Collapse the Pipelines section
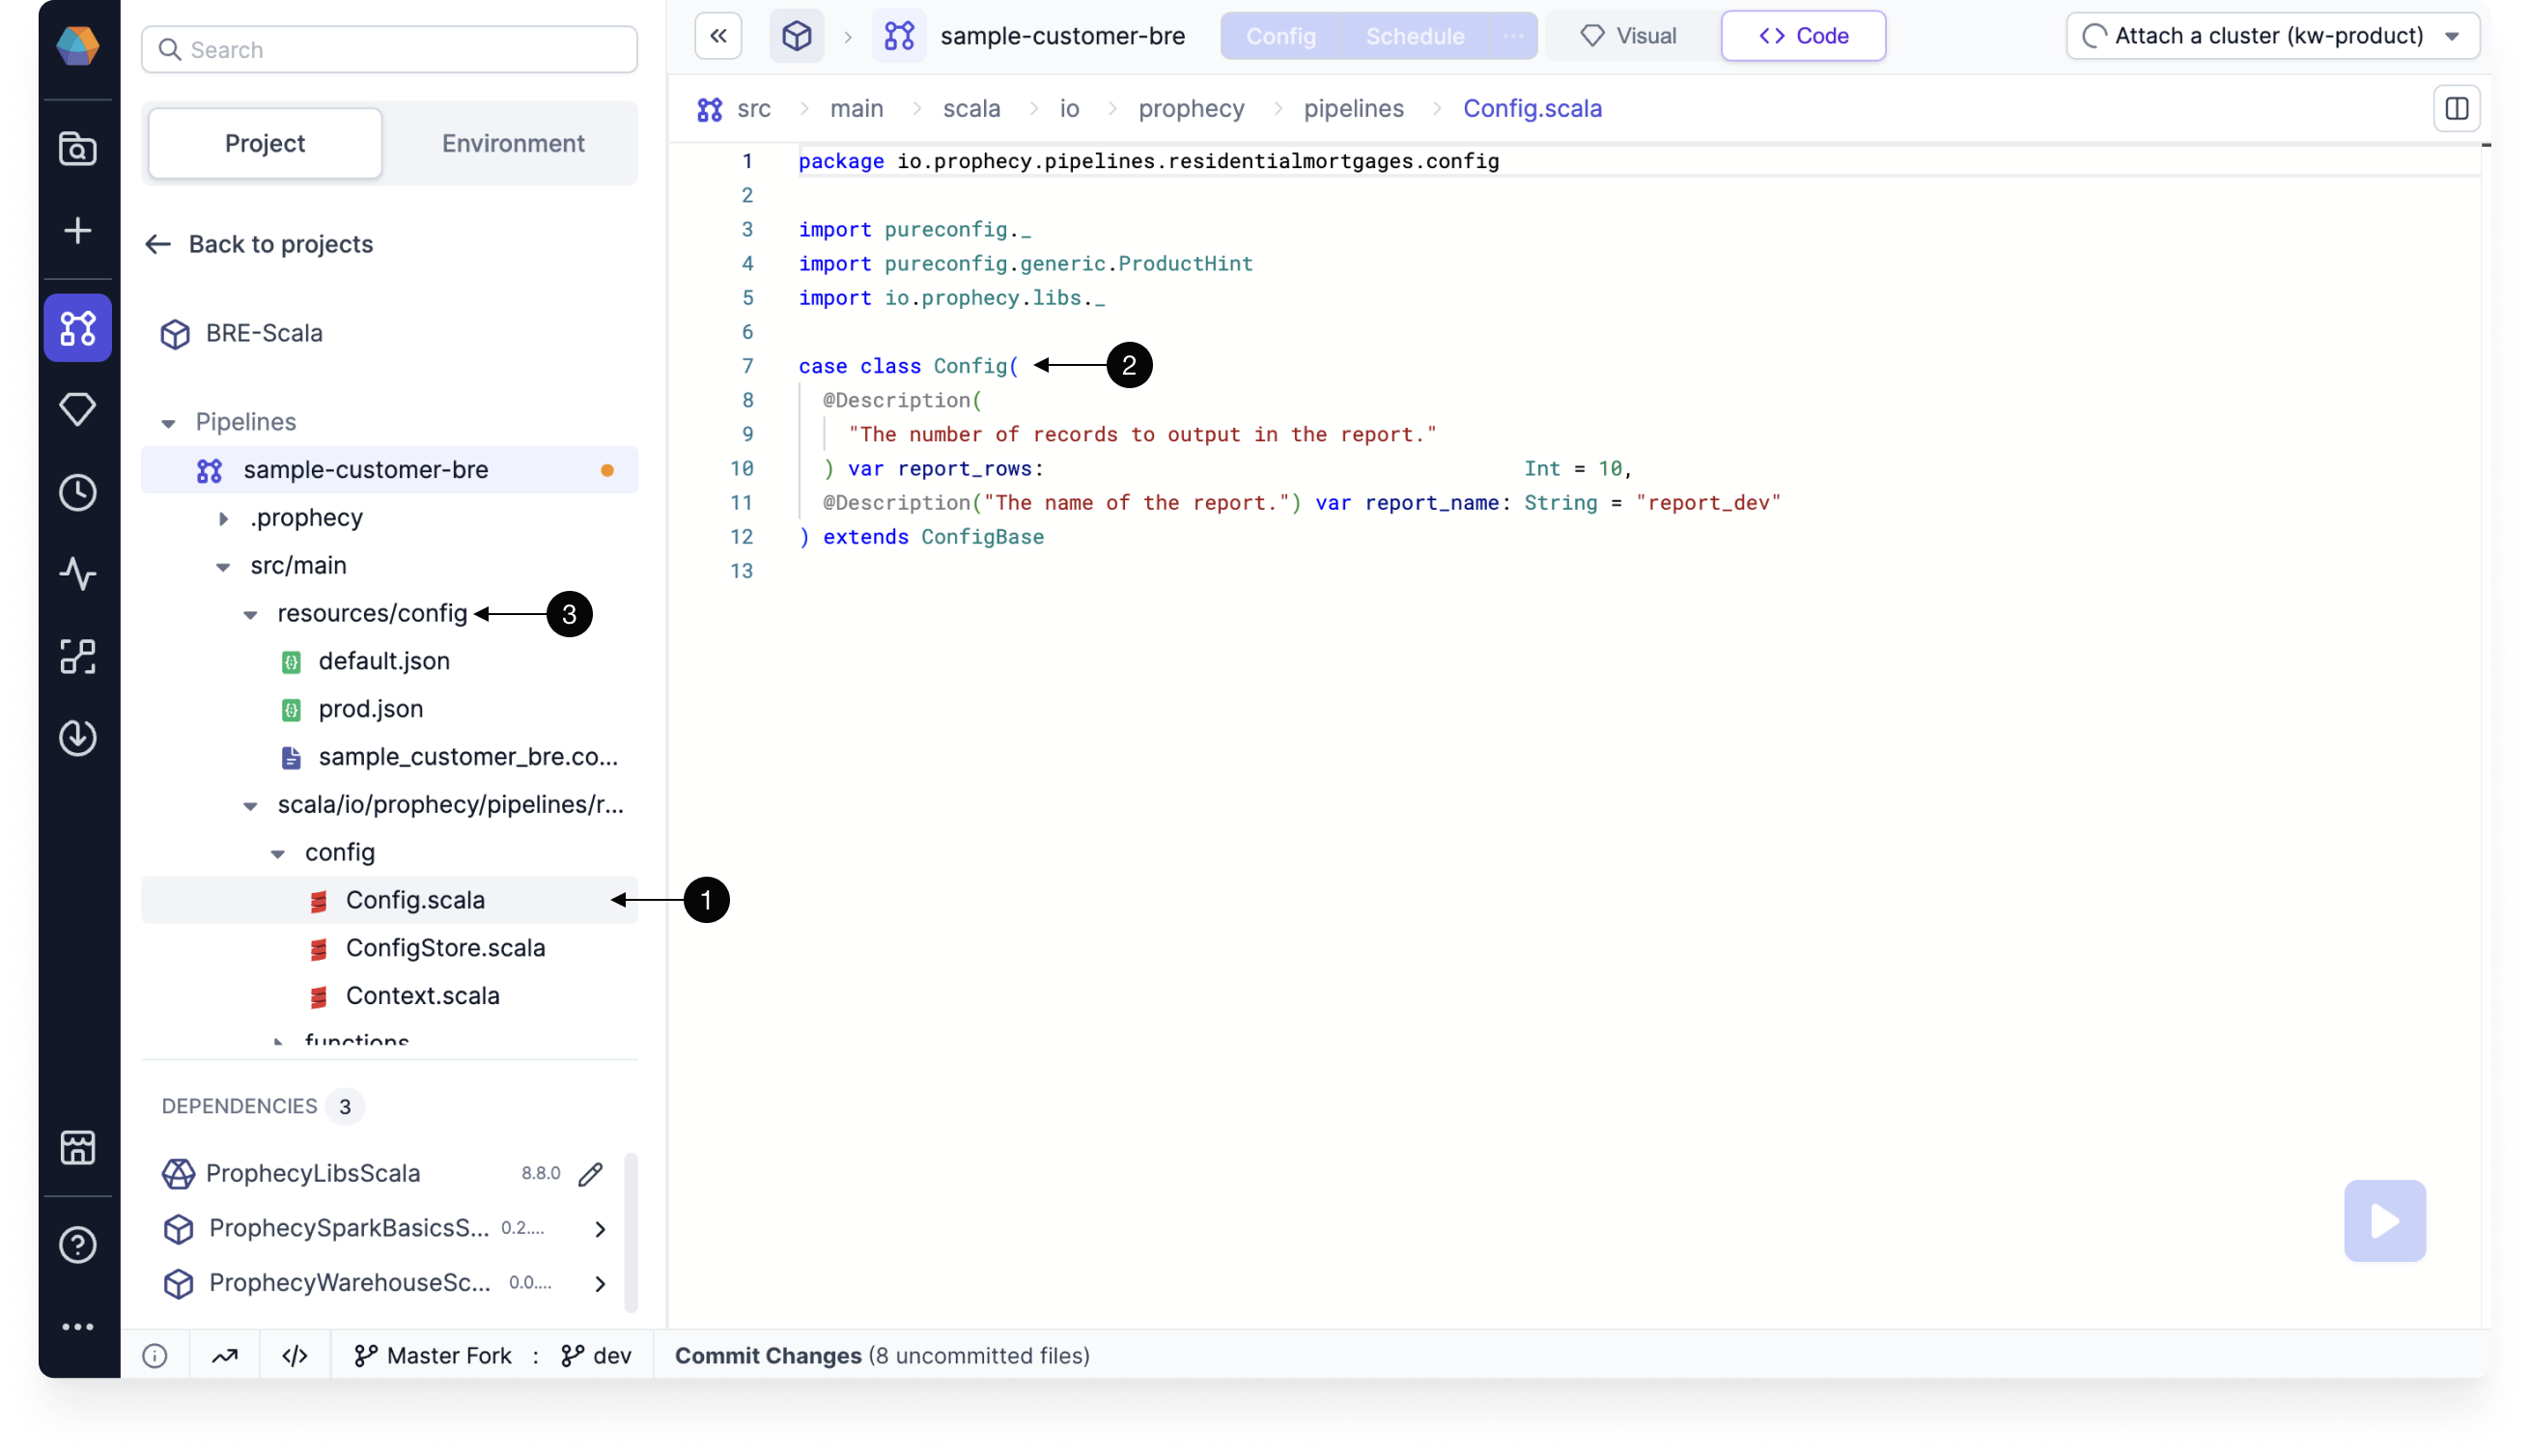 [x=168, y=421]
